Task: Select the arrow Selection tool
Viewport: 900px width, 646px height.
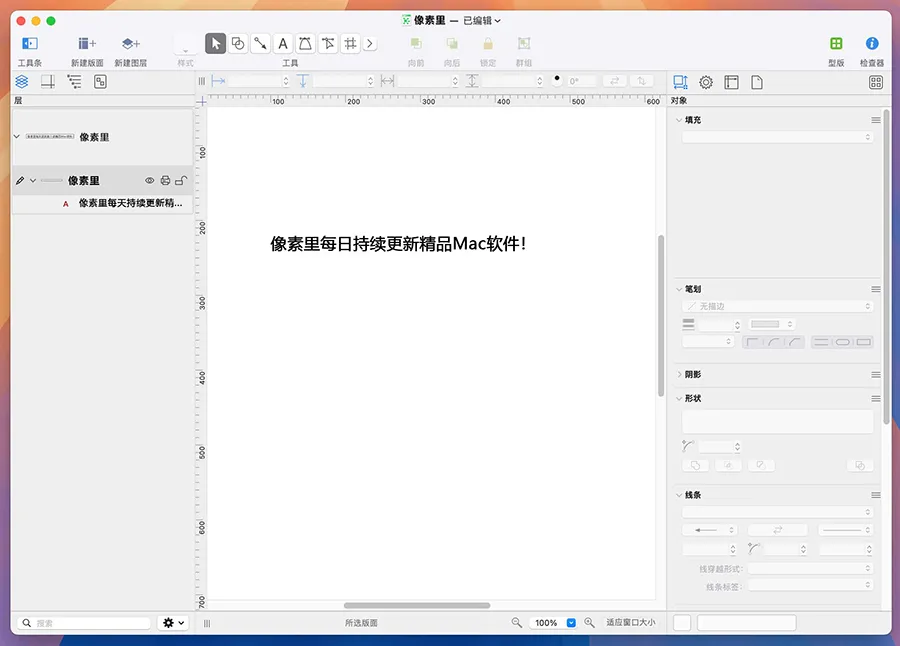Action: [x=215, y=43]
